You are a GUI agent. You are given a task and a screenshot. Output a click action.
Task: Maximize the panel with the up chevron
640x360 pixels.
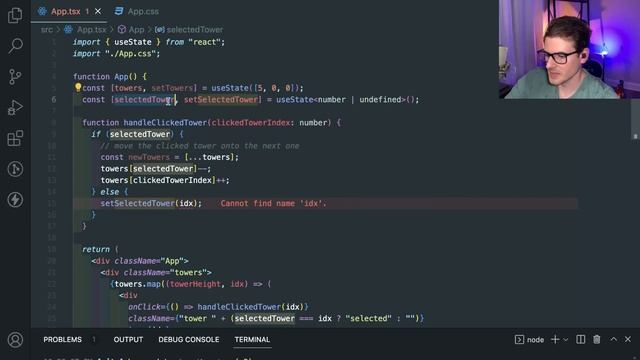pos(613,340)
